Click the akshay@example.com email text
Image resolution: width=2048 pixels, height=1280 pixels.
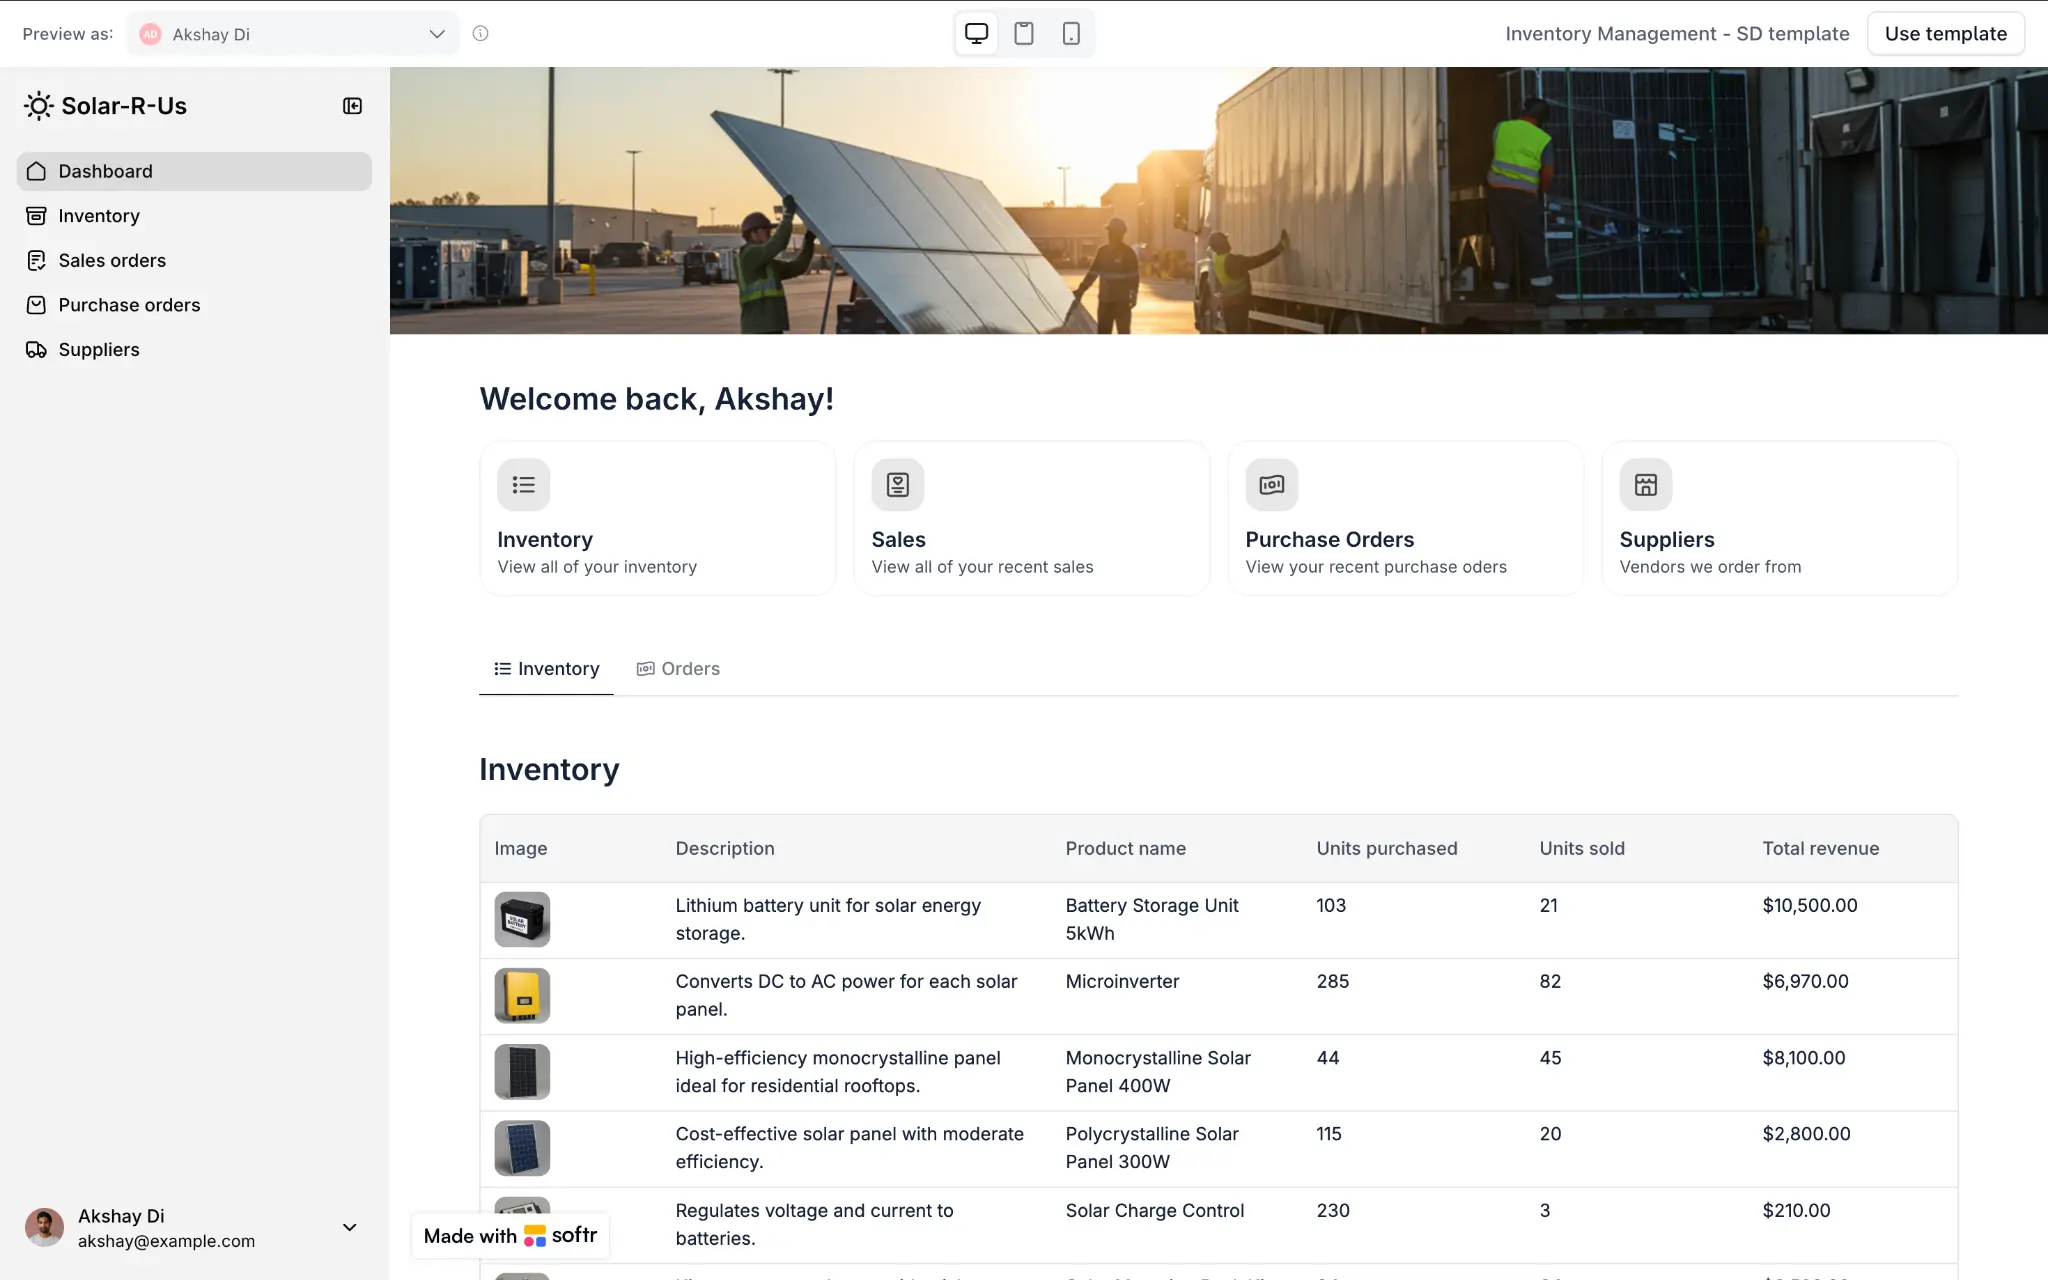(166, 1241)
